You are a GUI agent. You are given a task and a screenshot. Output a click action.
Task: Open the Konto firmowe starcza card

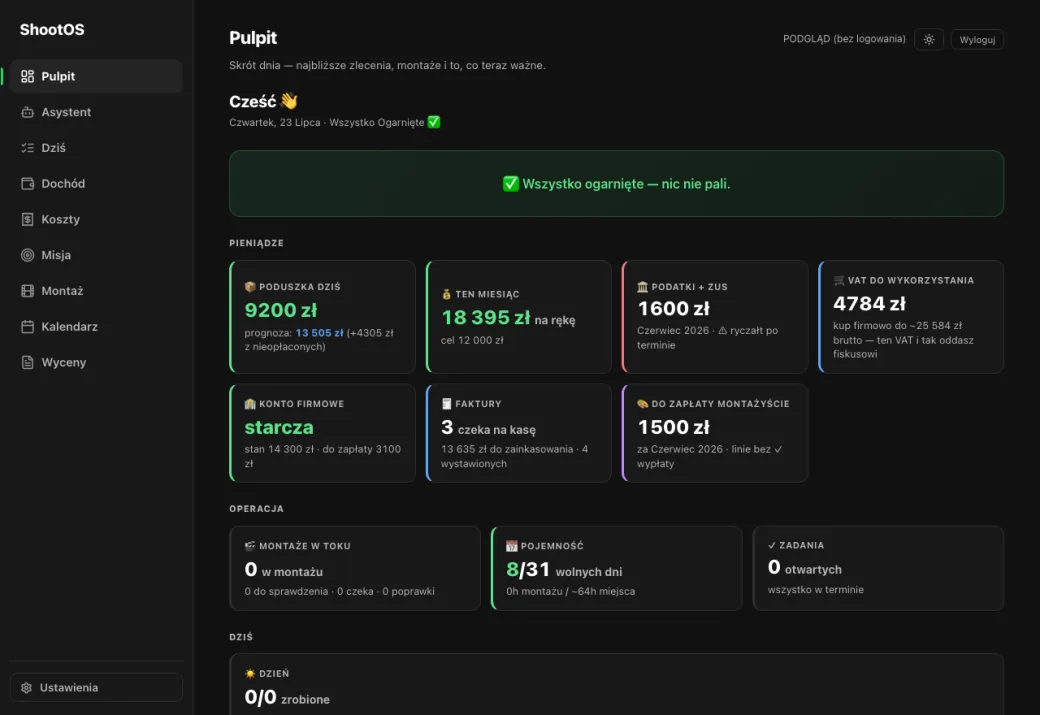[x=322, y=433]
